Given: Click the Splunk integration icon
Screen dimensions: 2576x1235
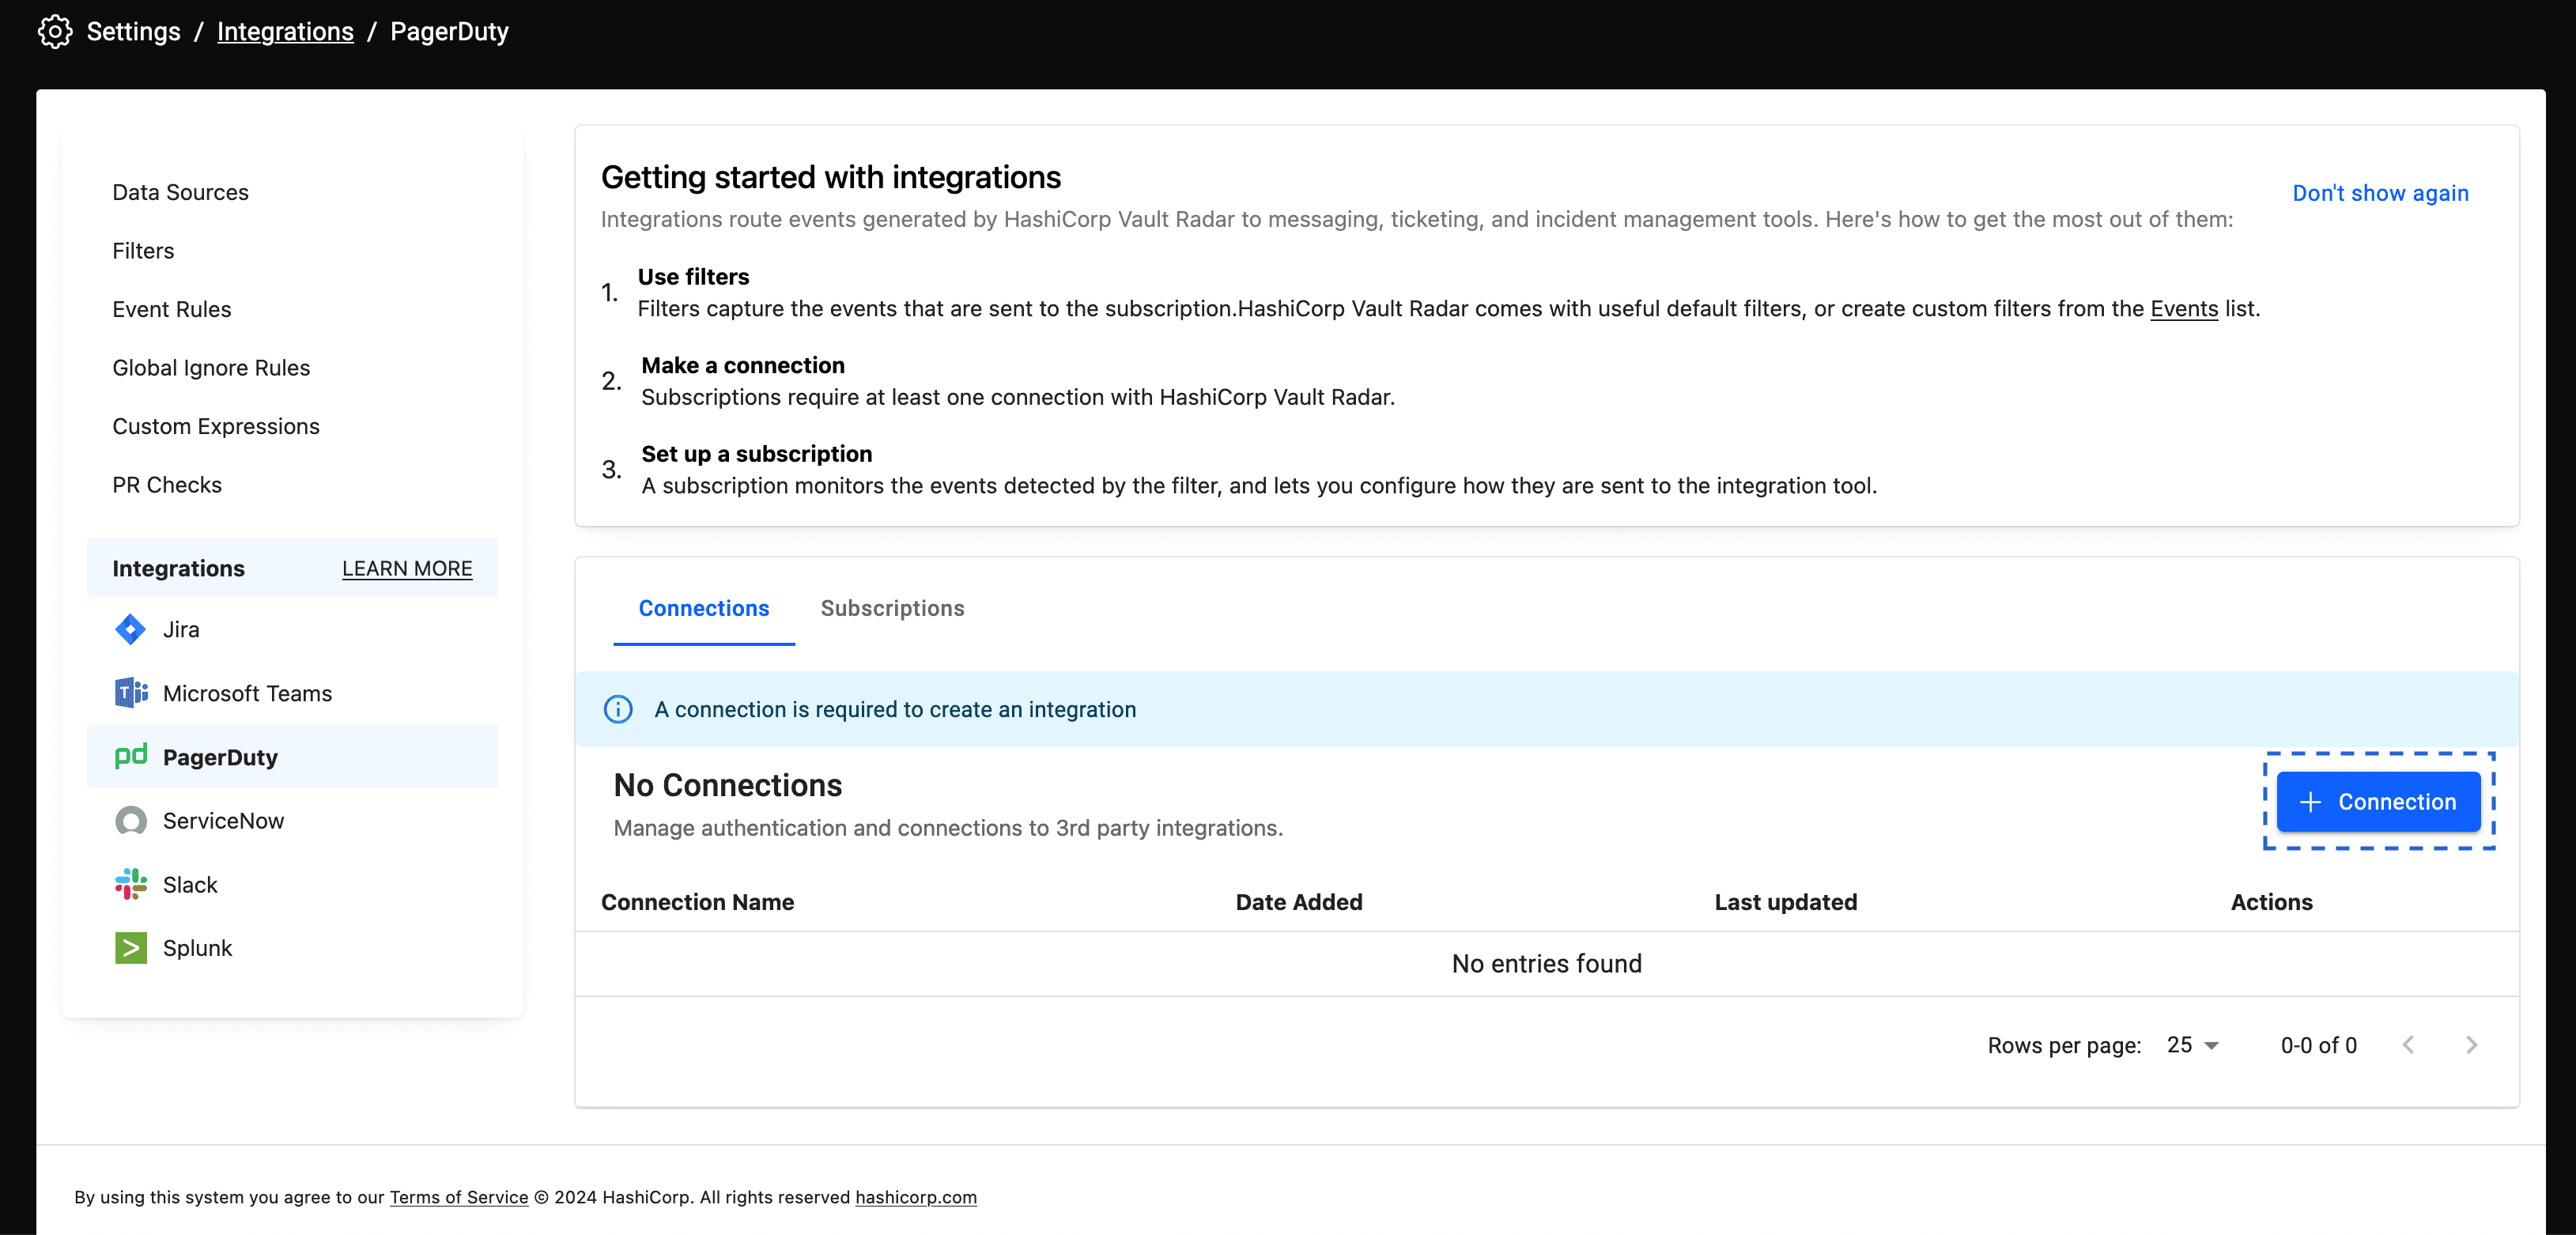Looking at the screenshot, I should pyautogui.click(x=131, y=948).
